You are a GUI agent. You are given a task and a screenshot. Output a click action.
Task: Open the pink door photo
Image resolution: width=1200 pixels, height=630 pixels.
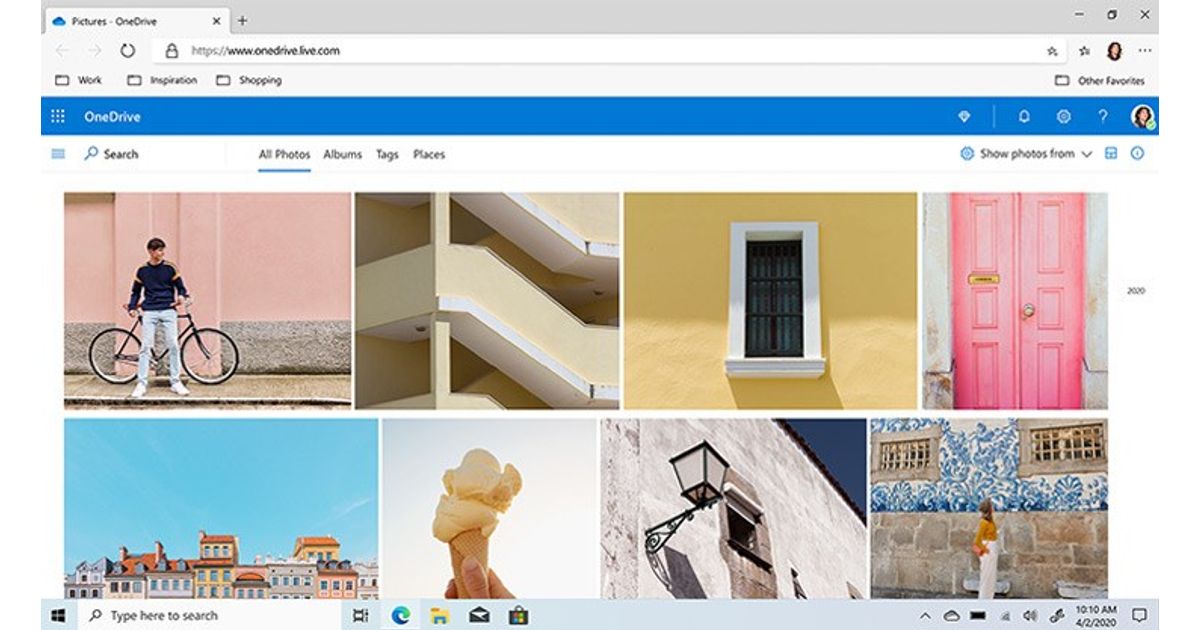tap(1014, 301)
